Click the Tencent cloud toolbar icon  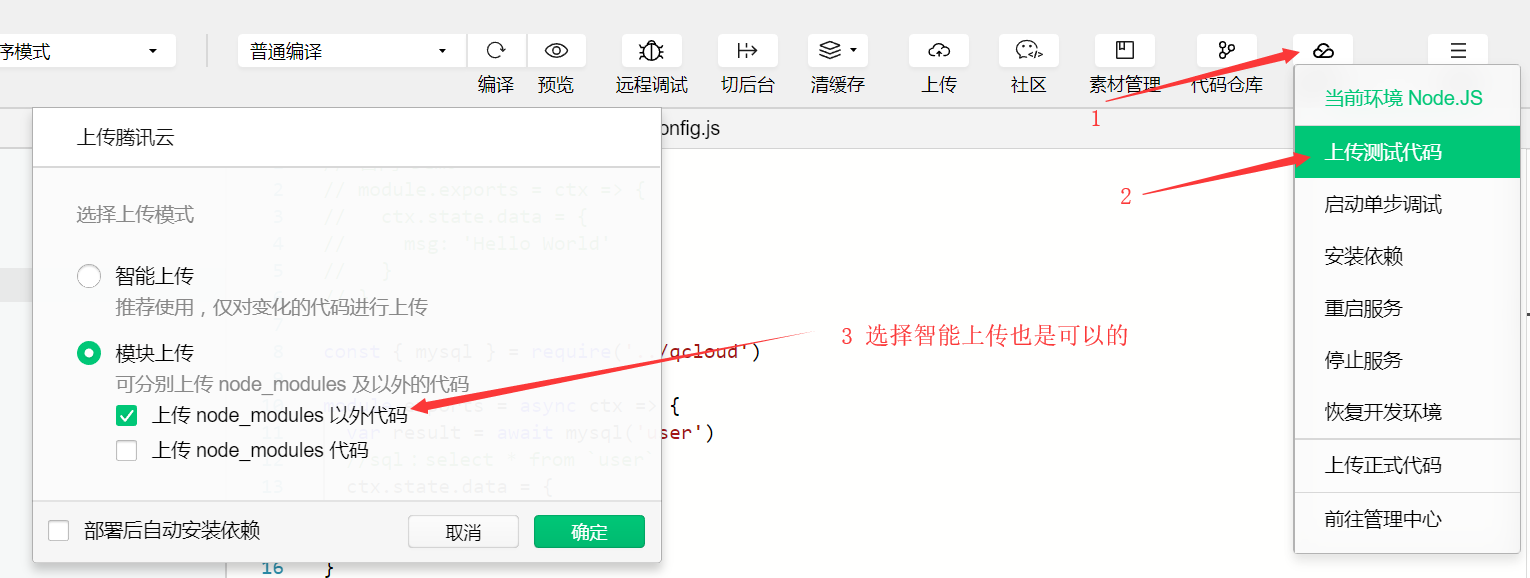[x=1323, y=51]
